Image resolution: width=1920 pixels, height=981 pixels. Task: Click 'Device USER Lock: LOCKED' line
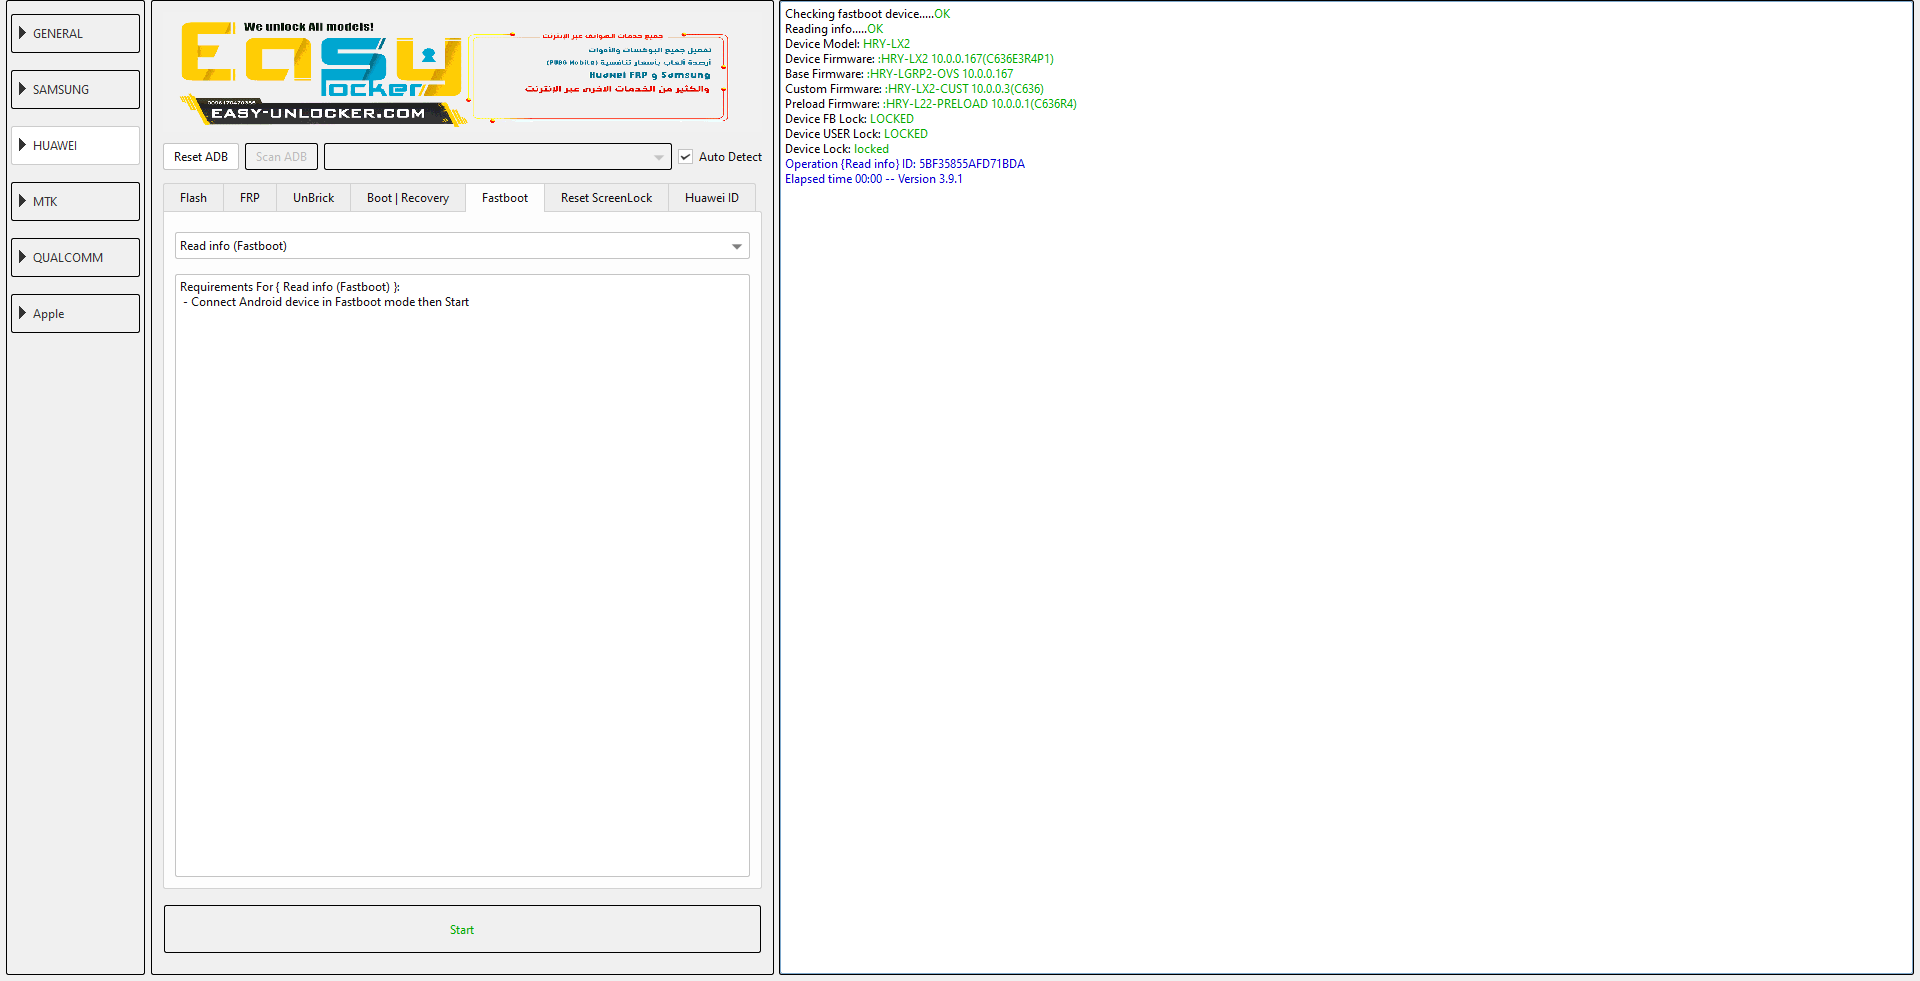[856, 134]
